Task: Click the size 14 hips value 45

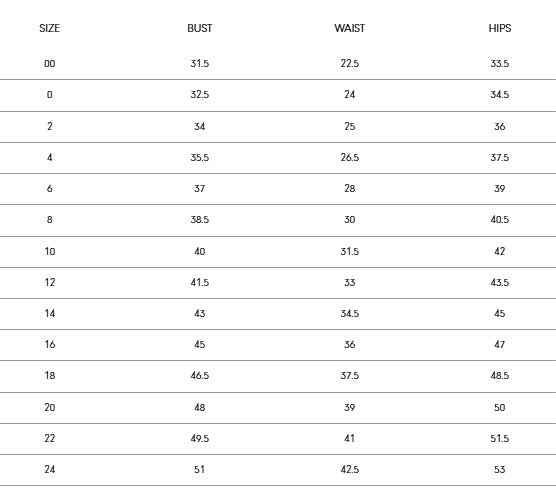Action: [x=500, y=314]
